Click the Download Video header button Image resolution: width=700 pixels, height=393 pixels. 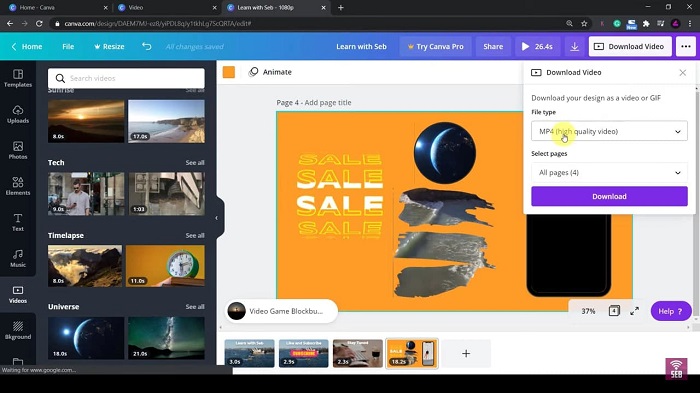coord(630,46)
